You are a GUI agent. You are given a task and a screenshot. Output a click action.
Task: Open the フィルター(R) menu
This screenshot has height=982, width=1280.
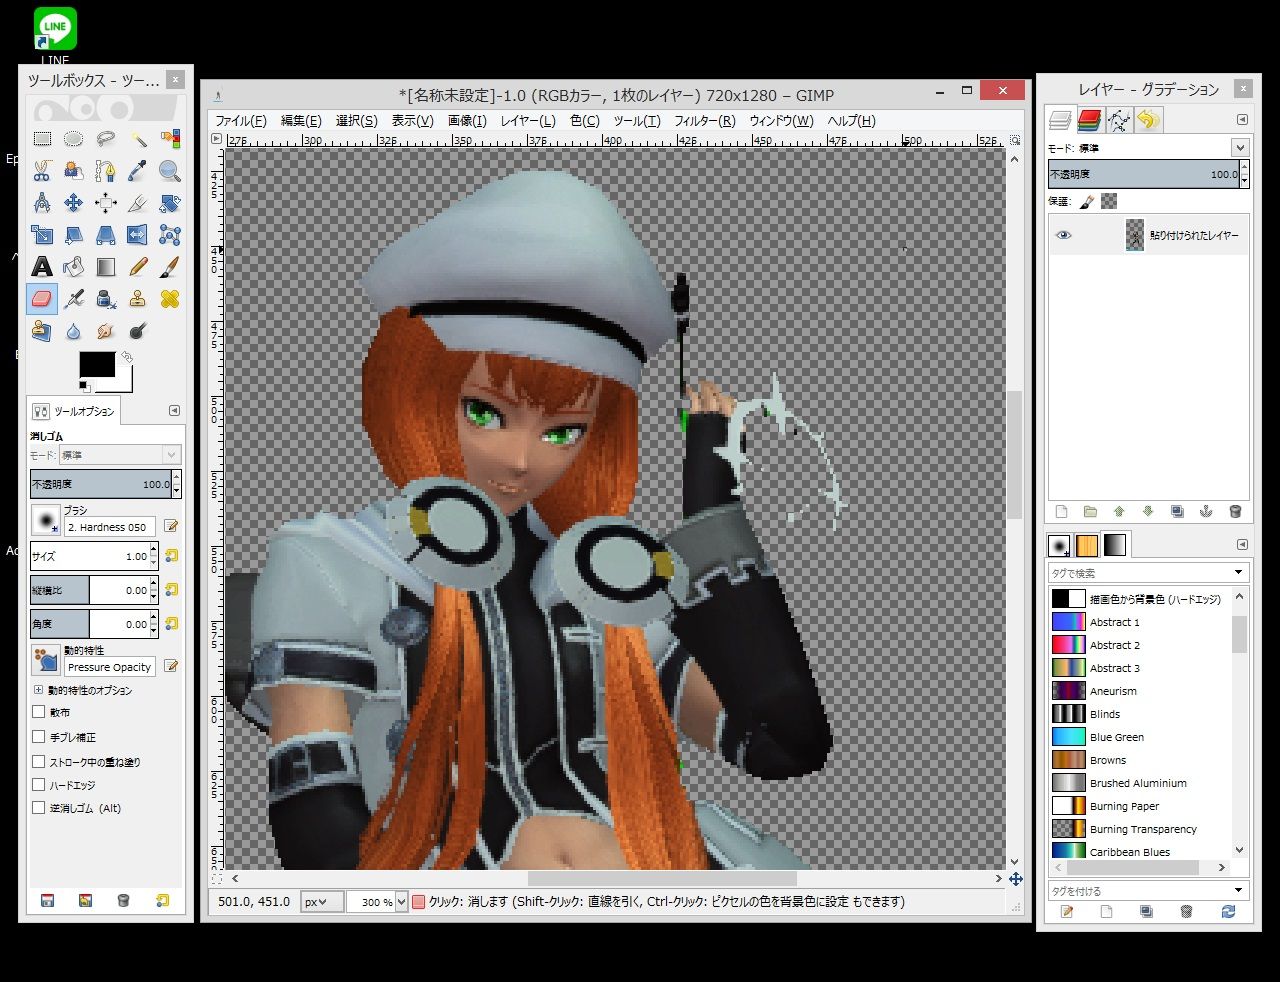(x=705, y=121)
